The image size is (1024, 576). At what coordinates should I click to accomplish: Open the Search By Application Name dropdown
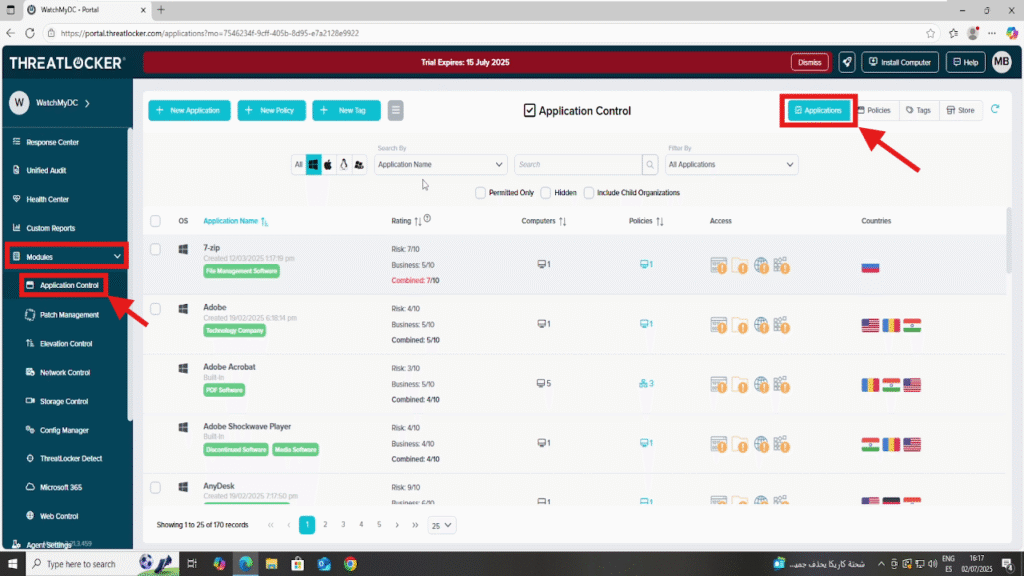pos(441,165)
